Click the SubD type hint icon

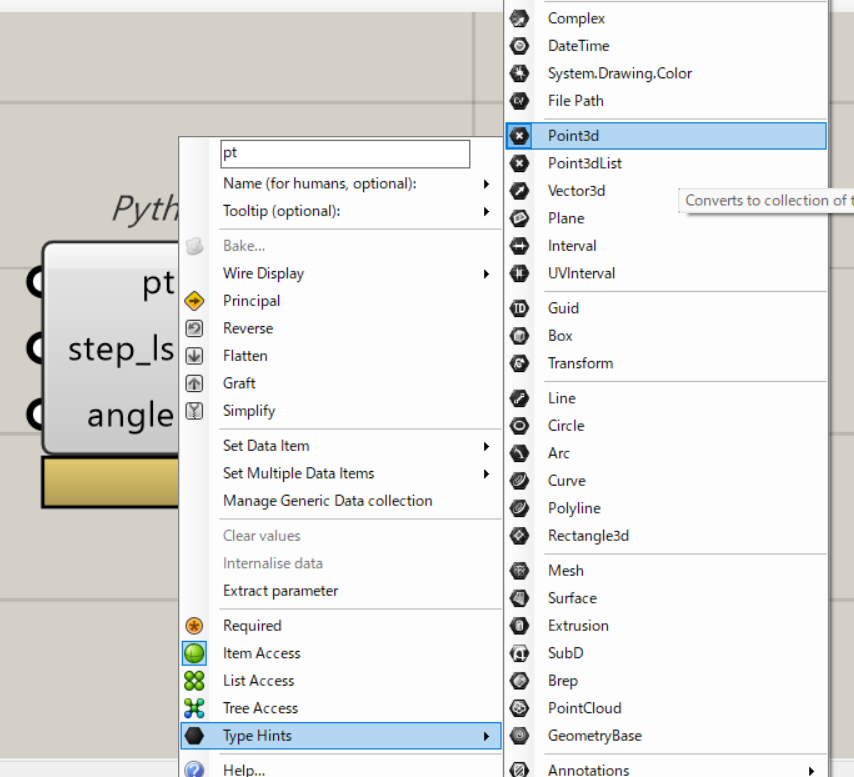(519, 653)
